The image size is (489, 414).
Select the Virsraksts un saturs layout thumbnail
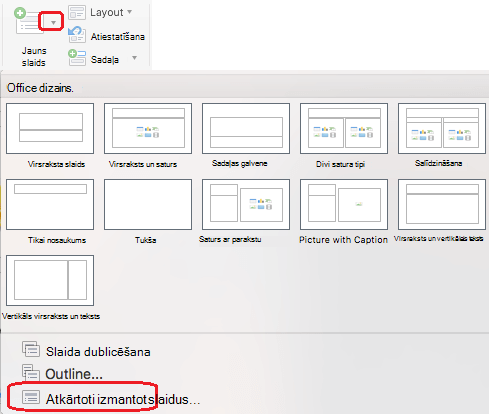coord(148,128)
